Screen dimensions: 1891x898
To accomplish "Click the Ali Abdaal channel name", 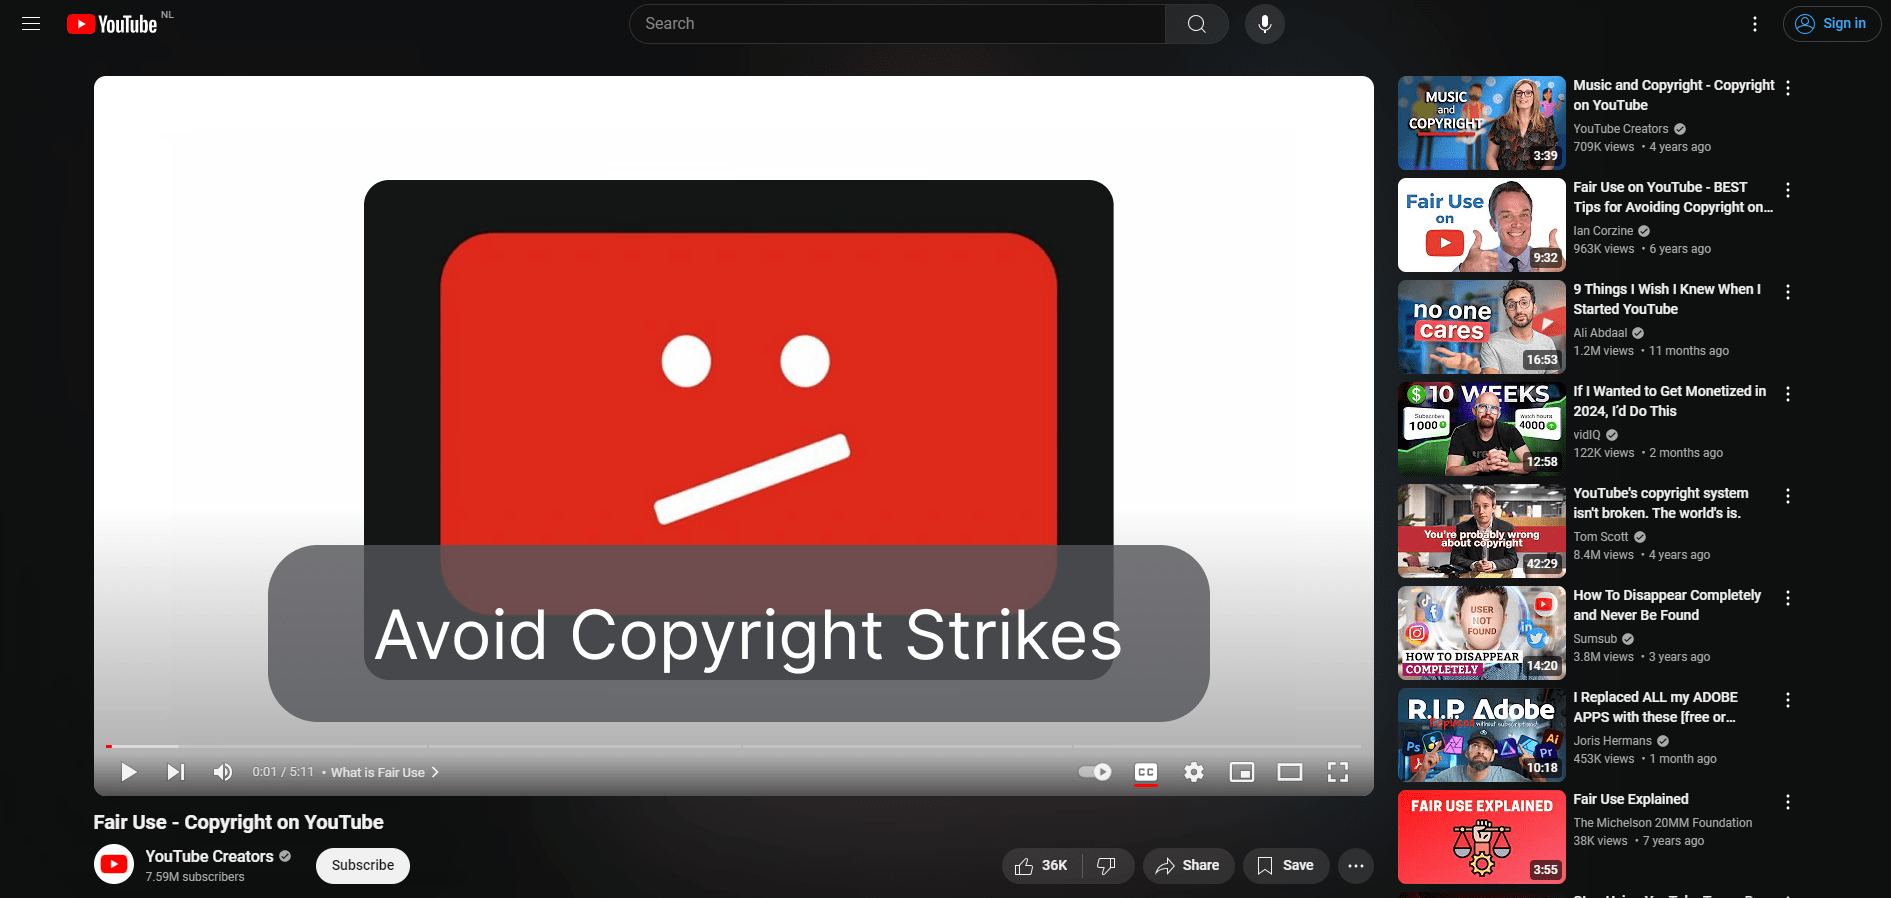I will click(x=1600, y=333).
